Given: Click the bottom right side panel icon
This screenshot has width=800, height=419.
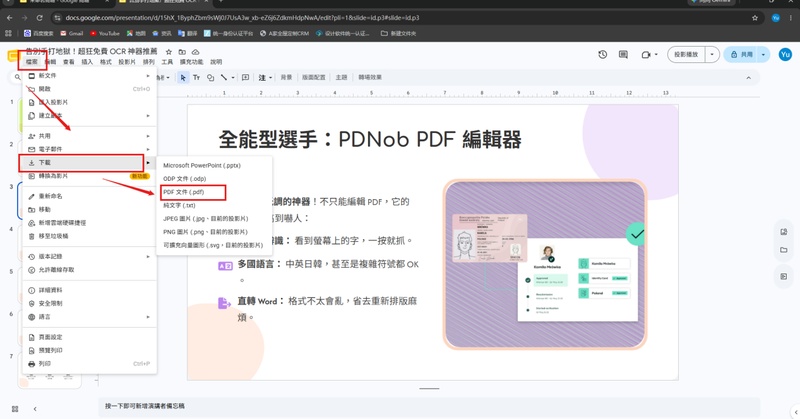Looking at the screenshot, I should point(784,277).
